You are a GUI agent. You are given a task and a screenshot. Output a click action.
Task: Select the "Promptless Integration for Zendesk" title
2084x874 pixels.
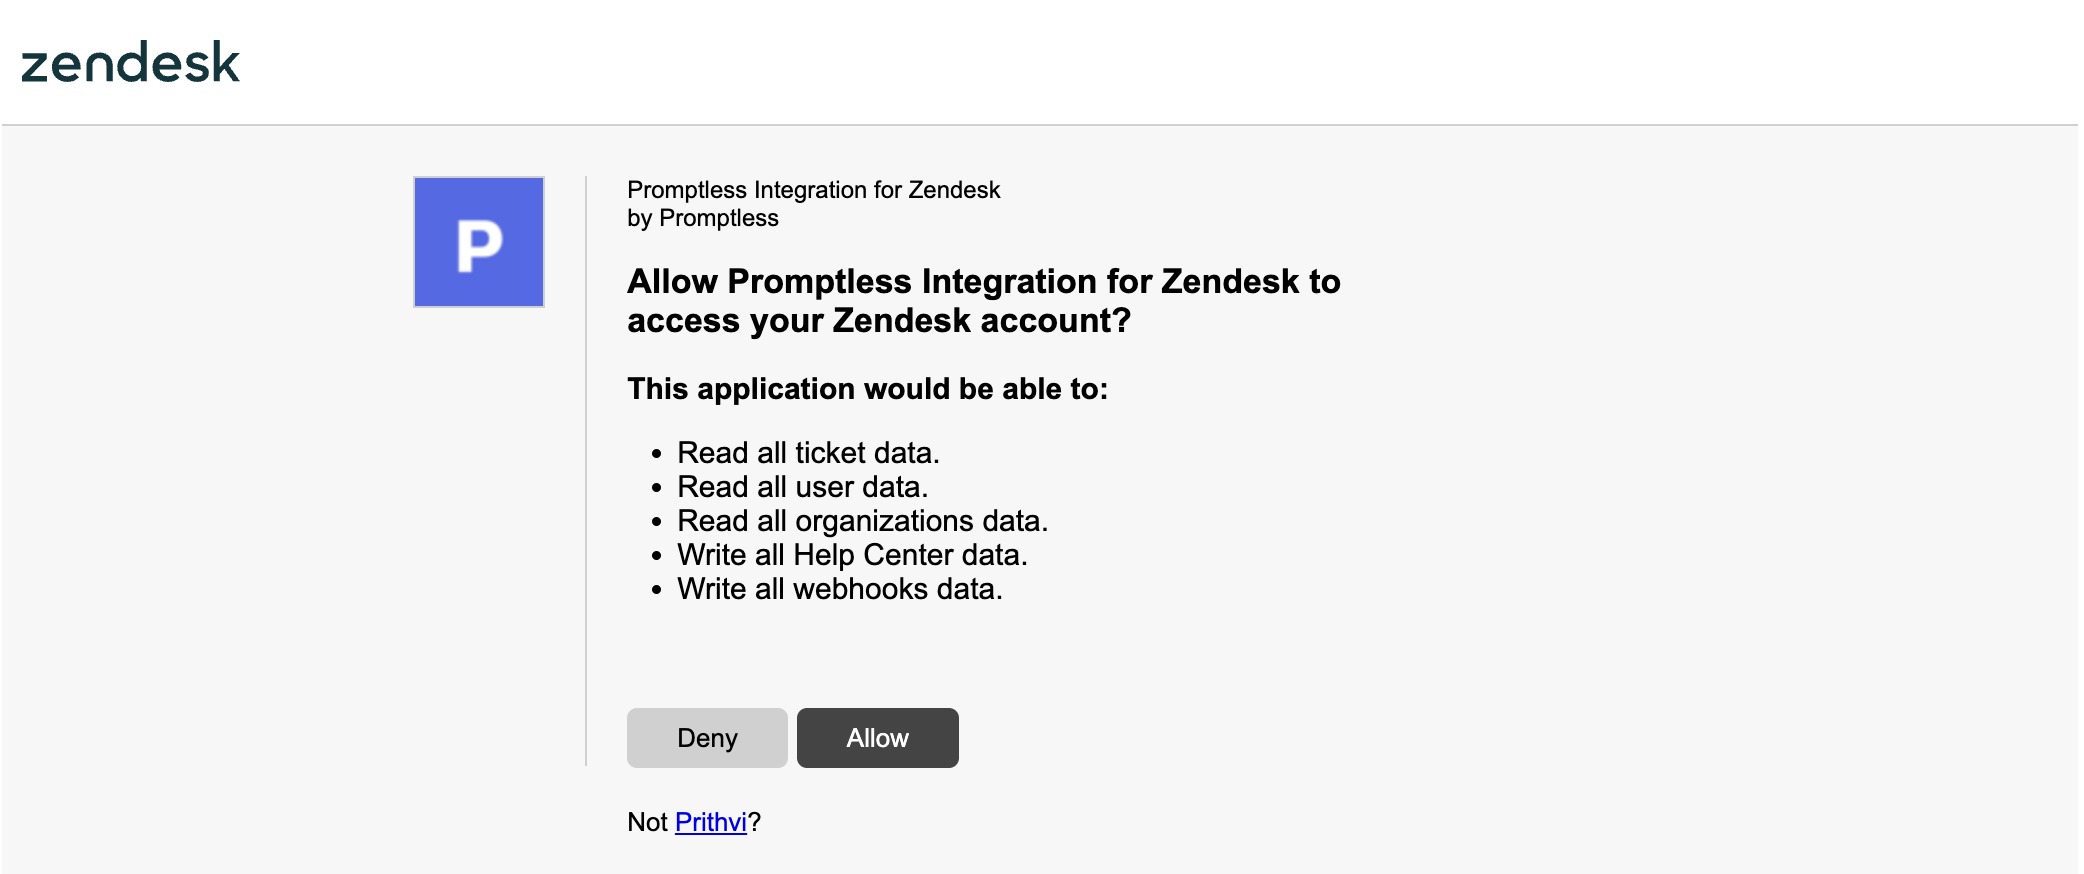click(813, 189)
